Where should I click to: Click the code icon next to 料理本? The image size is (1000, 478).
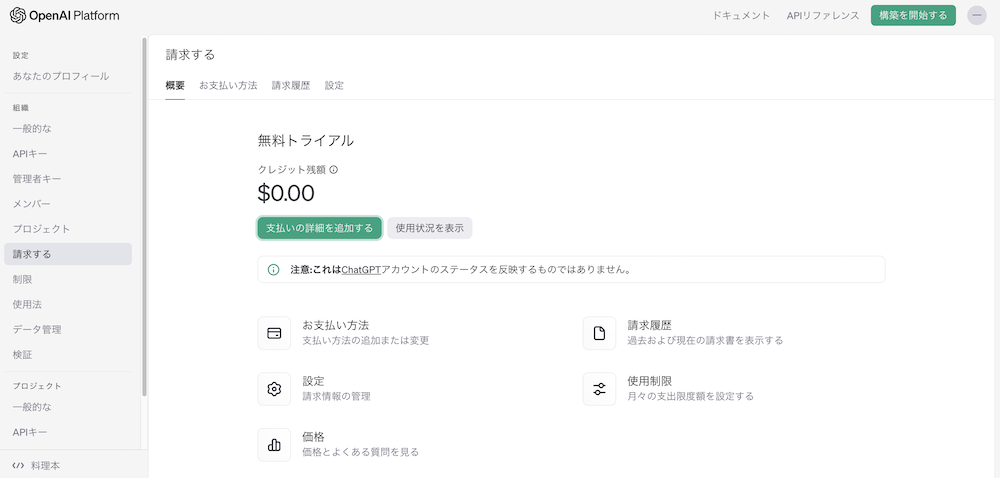pyautogui.click(x=18, y=465)
